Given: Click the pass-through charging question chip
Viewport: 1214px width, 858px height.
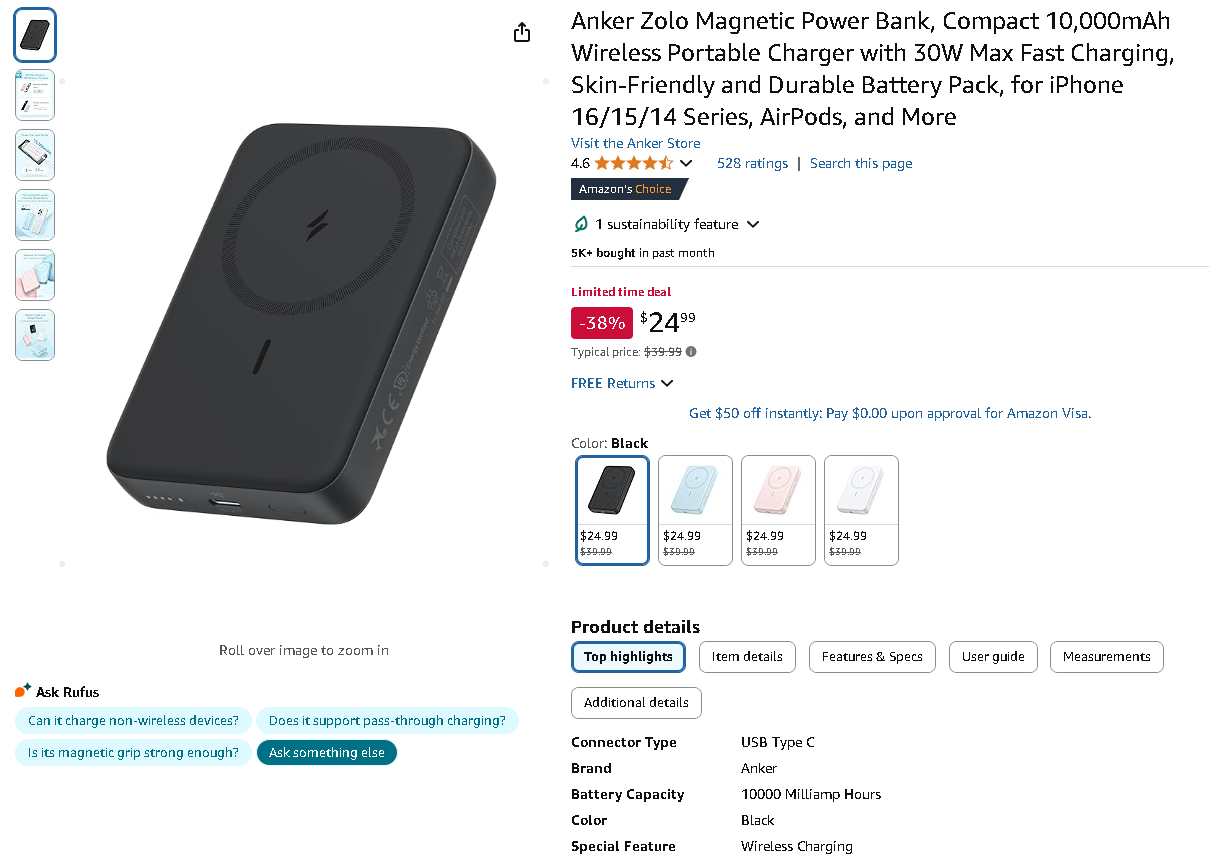Looking at the screenshot, I should [x=387, y=720].
